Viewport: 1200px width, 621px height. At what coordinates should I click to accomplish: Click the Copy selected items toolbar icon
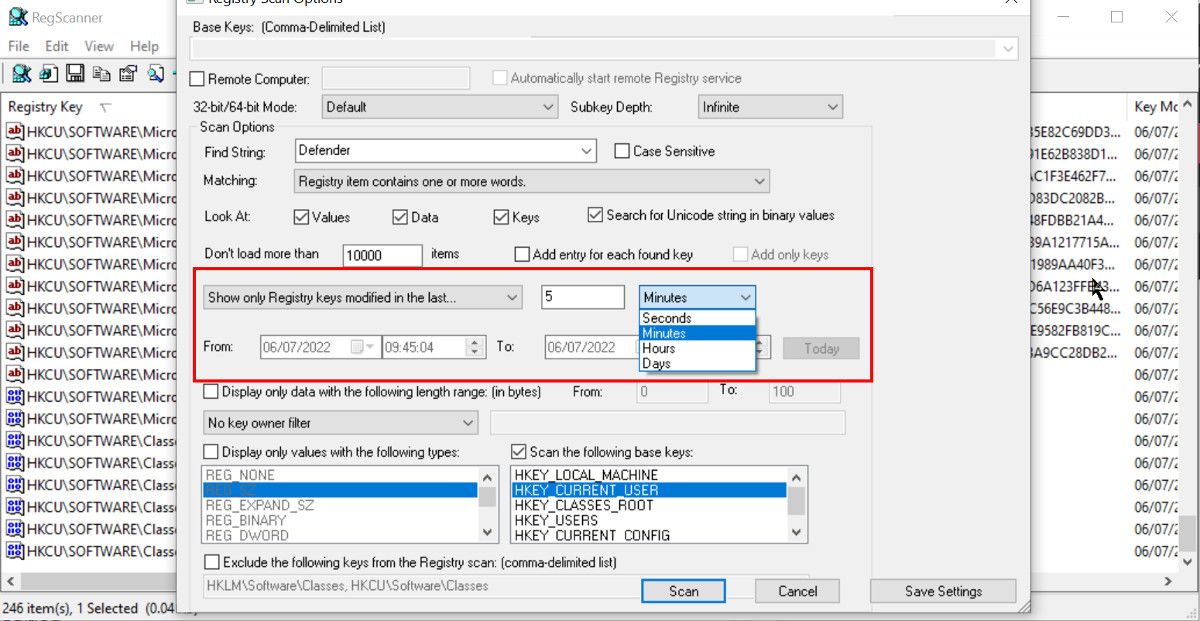101,74
